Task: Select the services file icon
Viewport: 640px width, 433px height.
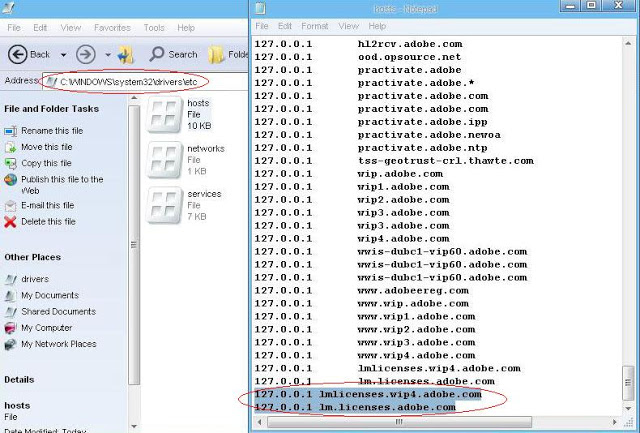Action: click(164, 205)
